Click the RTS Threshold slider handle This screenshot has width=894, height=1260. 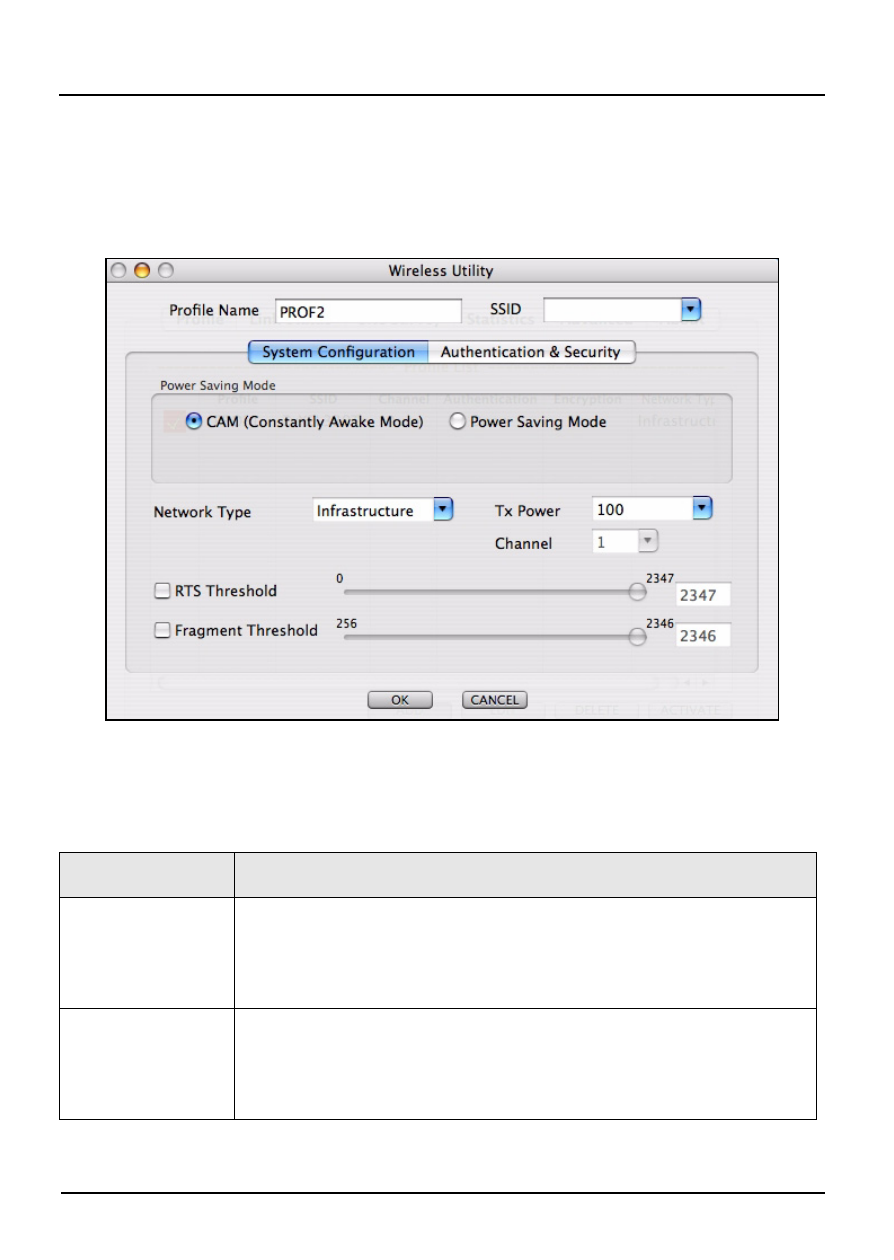pyautogui.click(x=636, y=592)
